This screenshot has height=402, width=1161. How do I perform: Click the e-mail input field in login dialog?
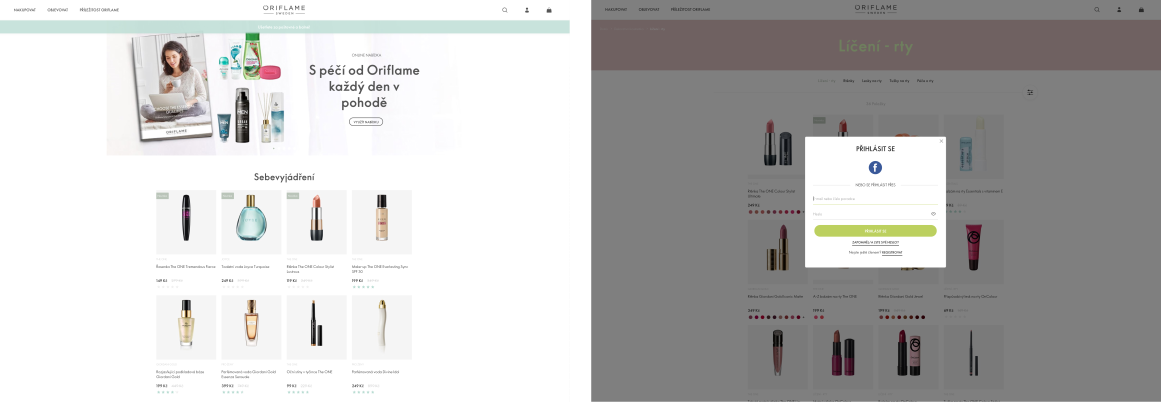coord(875,198)
